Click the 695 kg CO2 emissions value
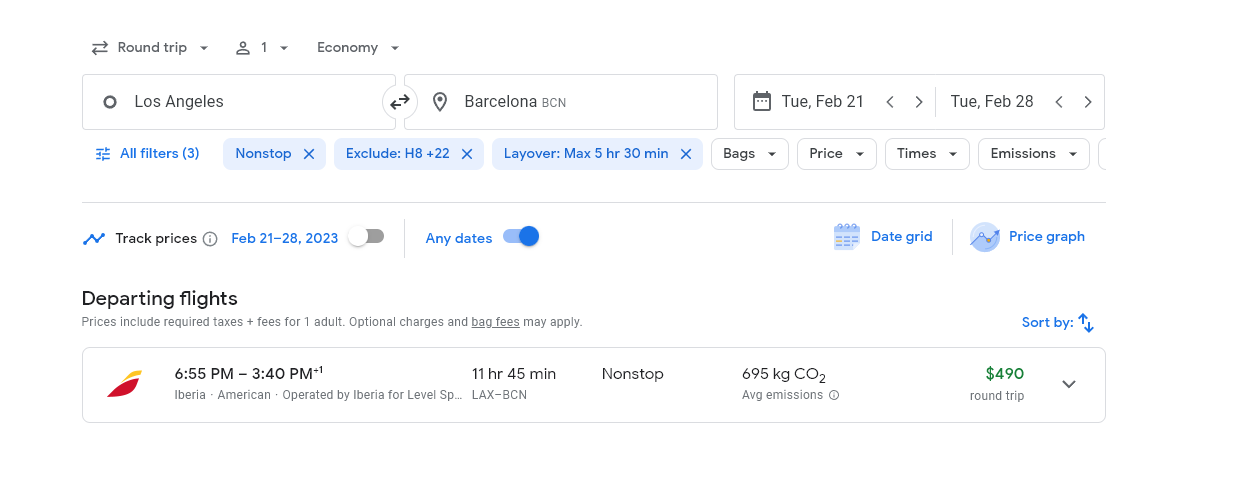 point(784,375)
